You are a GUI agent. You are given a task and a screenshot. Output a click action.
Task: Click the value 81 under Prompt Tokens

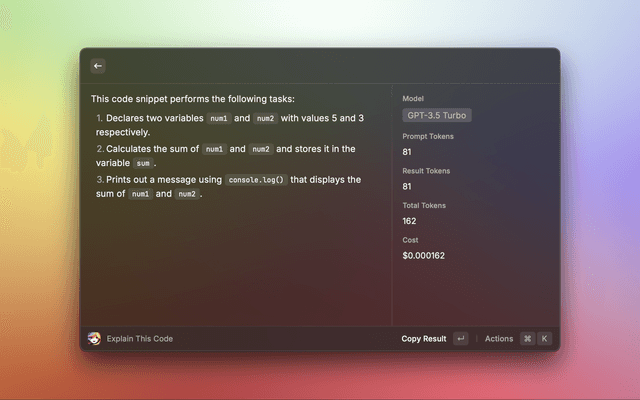(408, 151)
